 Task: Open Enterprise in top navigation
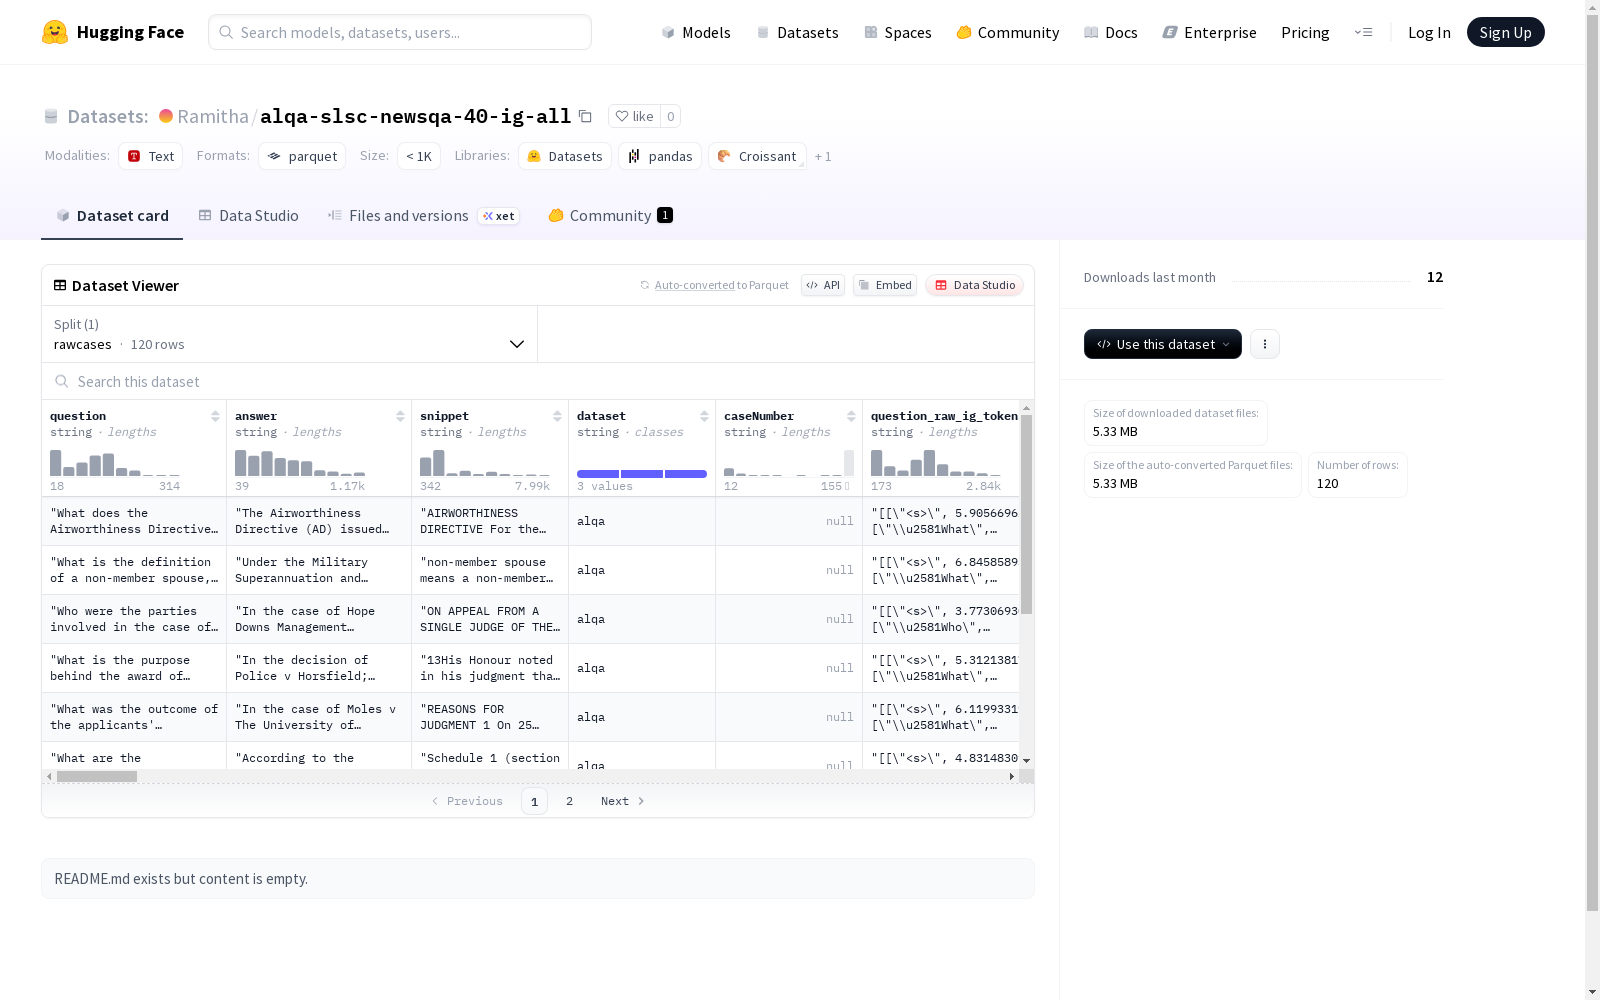pos(1209,33)
